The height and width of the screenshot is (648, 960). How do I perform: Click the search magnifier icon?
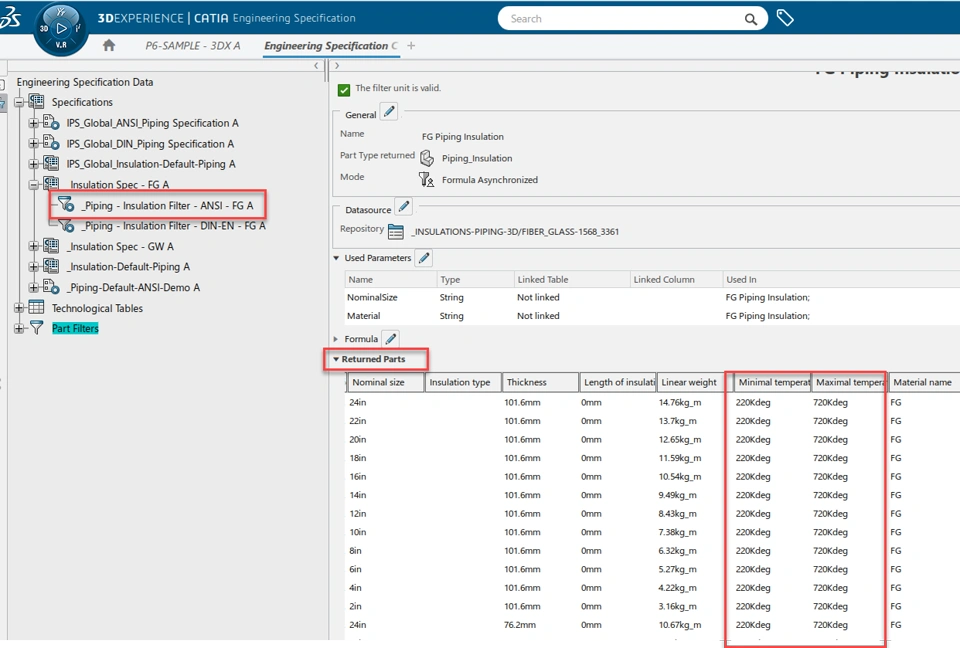751,19
